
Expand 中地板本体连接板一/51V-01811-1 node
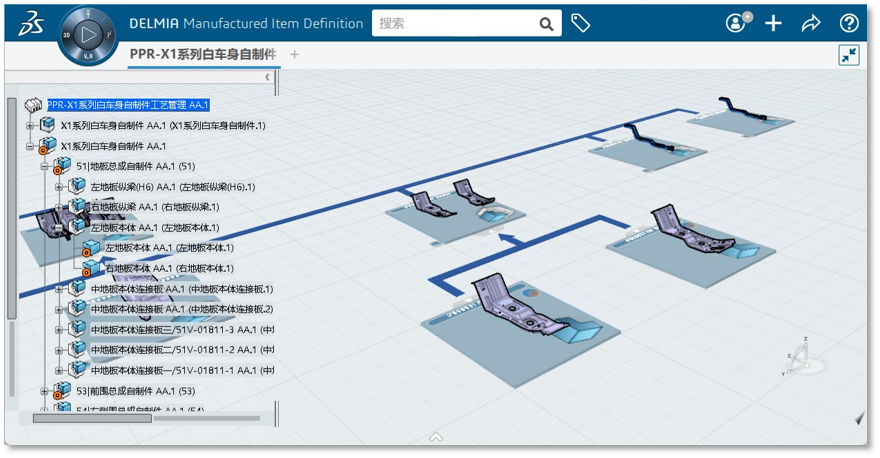59,370
